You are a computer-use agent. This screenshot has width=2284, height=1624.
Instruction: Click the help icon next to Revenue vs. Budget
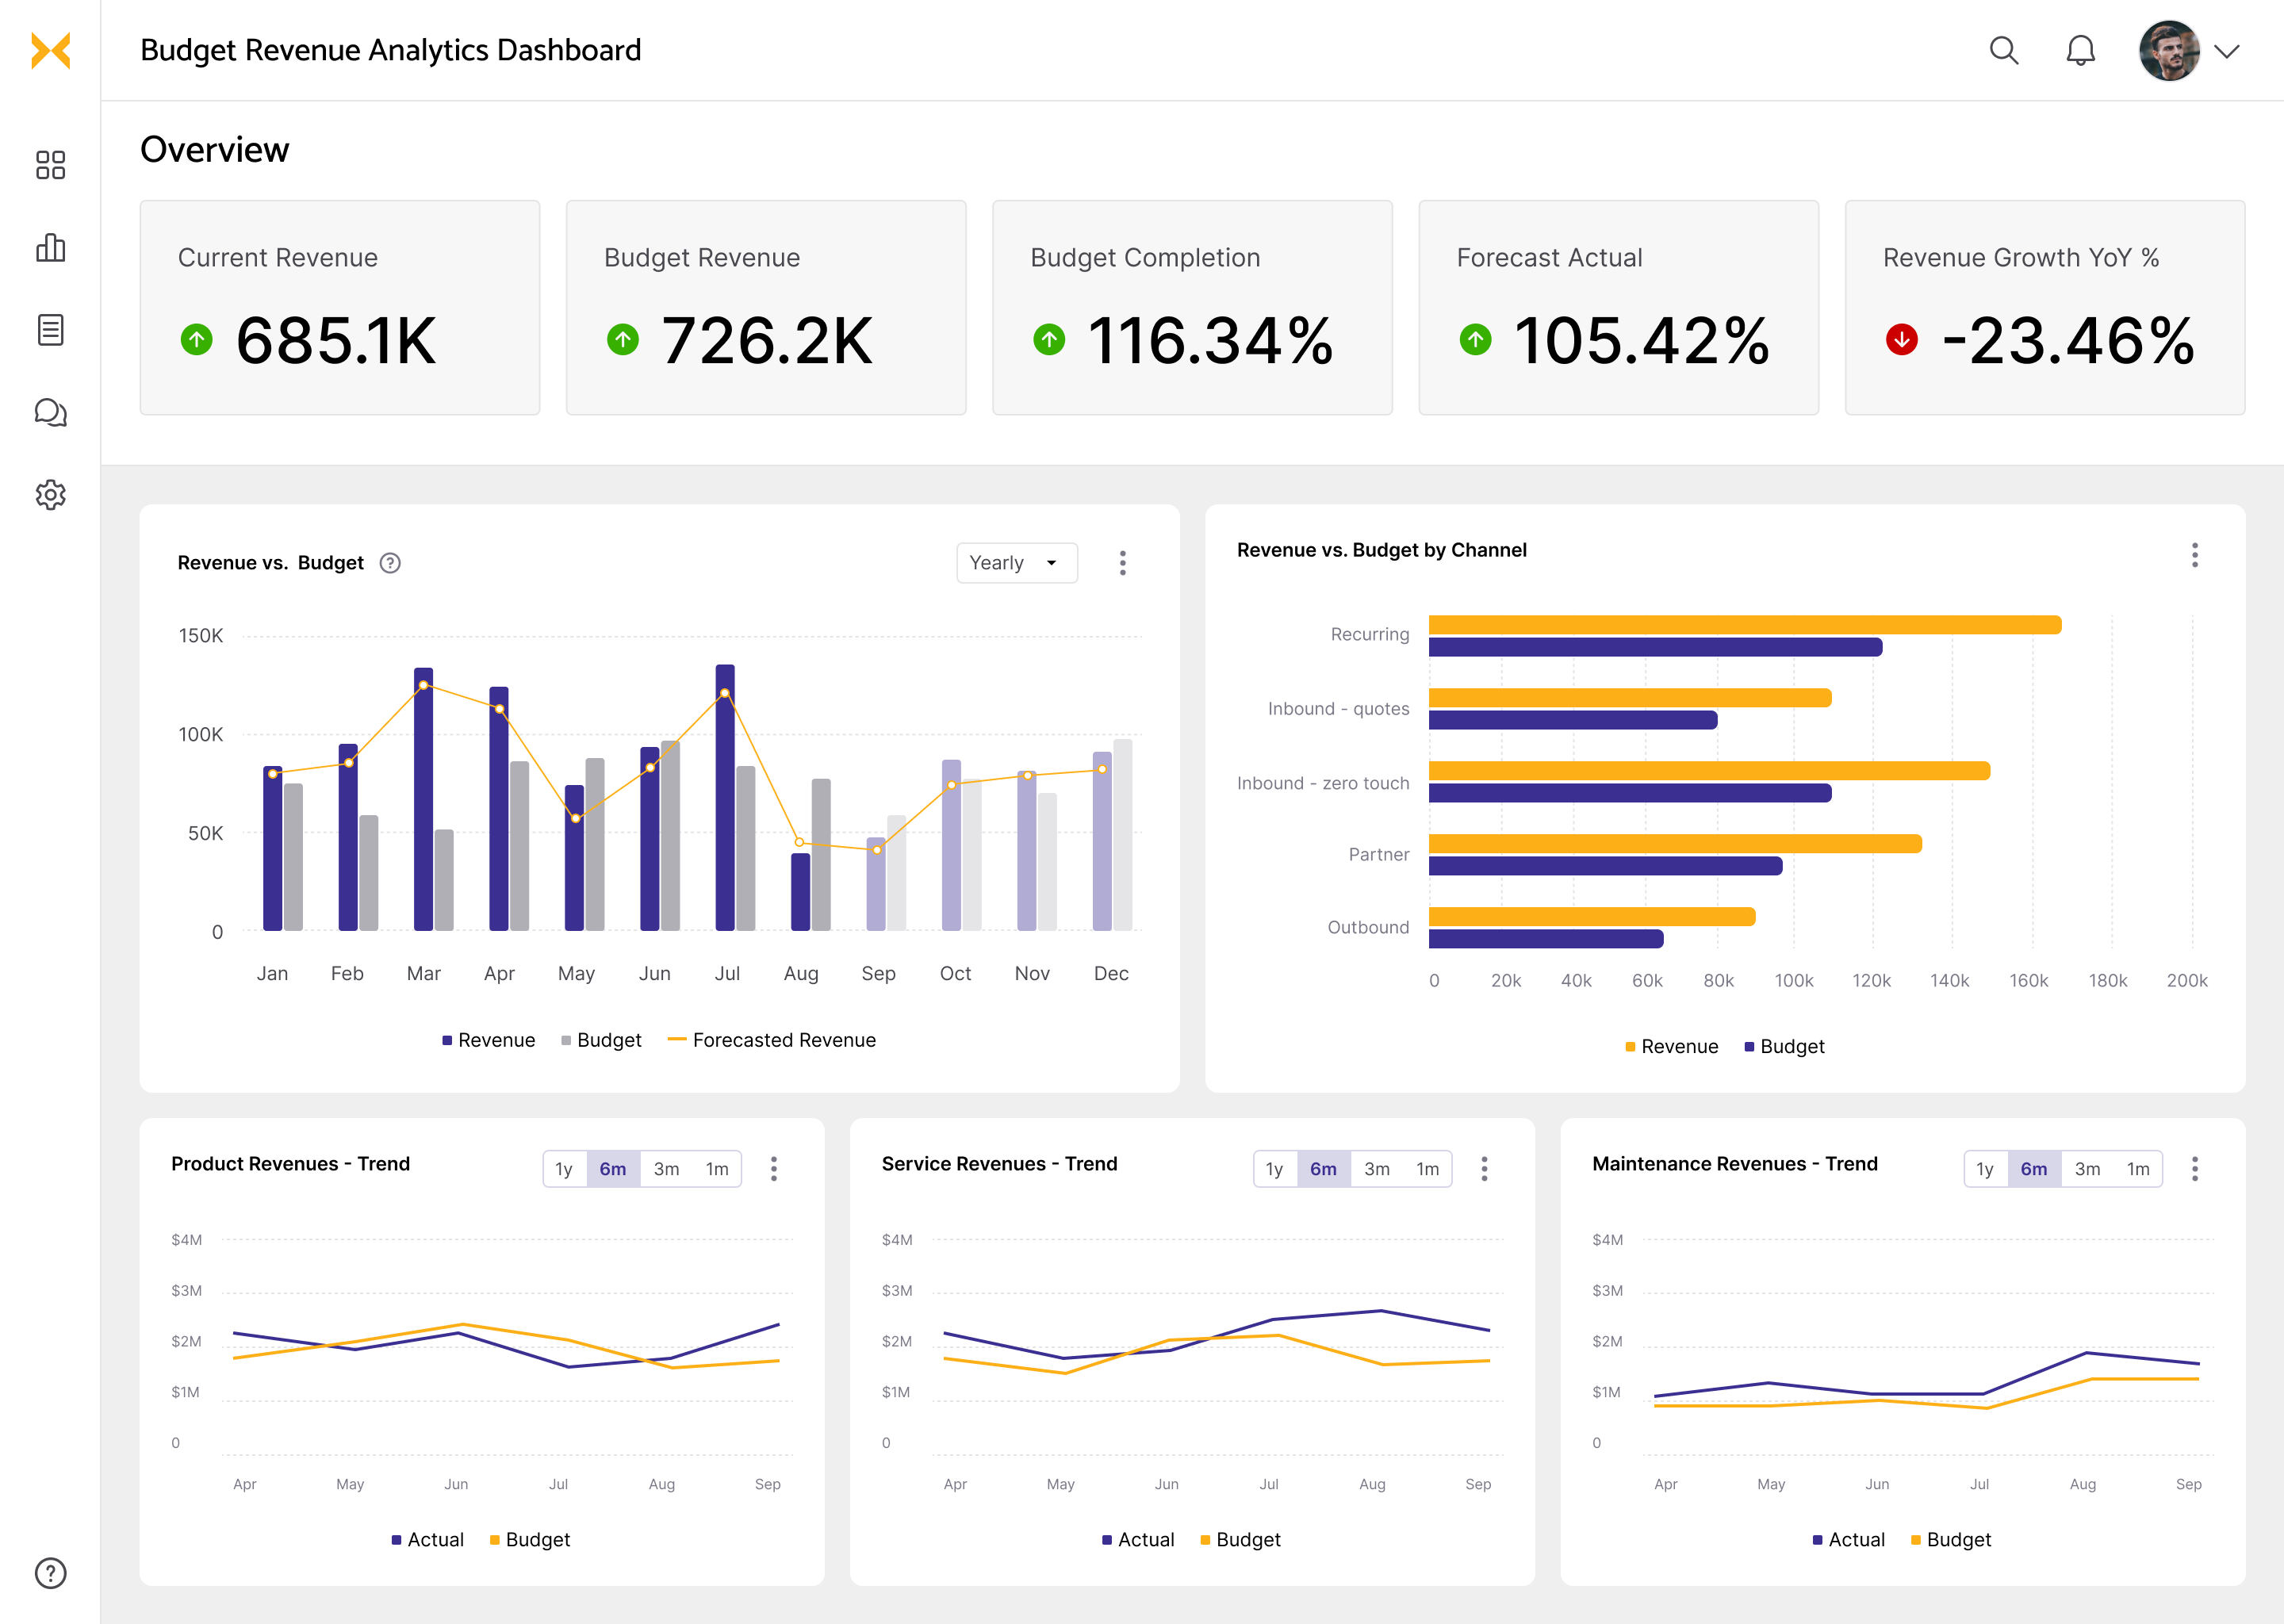[390, 563]
